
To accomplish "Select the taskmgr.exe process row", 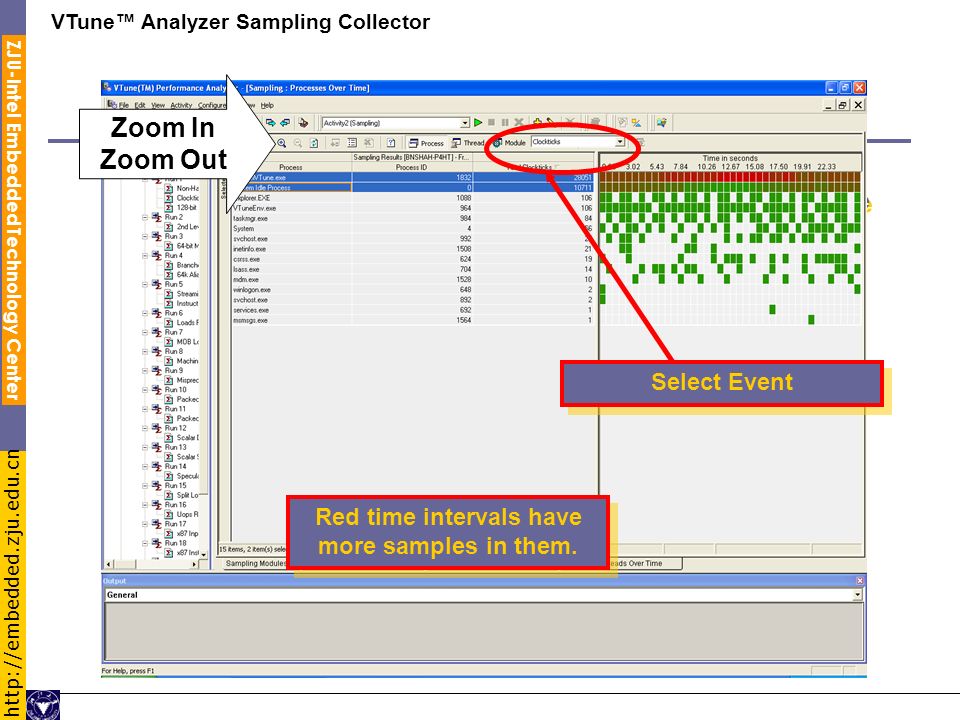I will (412, 219).
